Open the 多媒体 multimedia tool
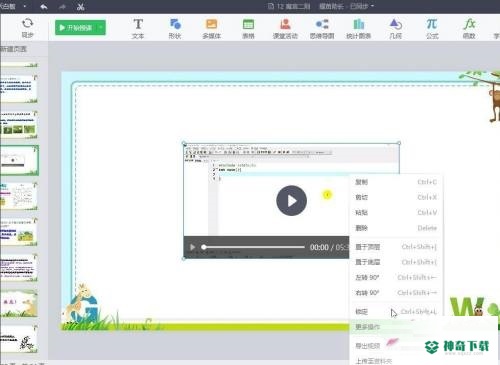This screenshot has width=500, height=365. click(211, 29)
